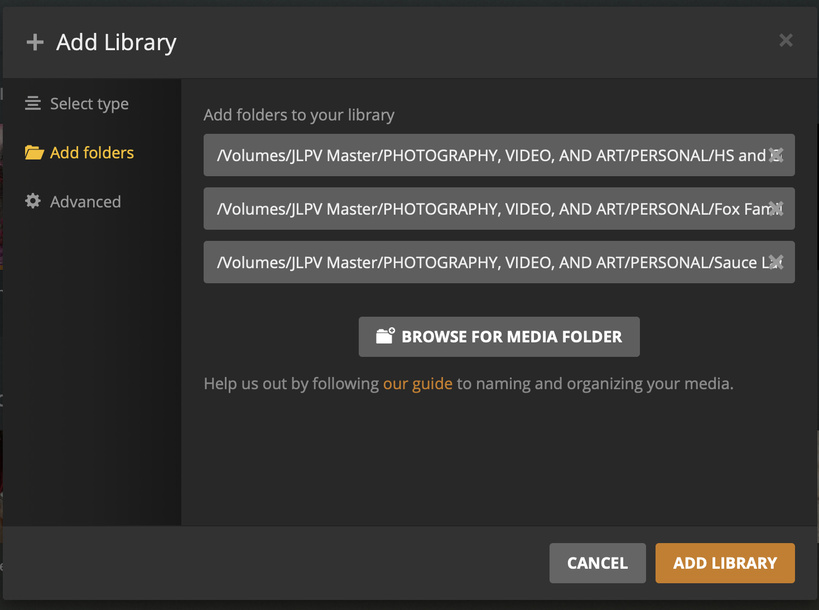Click the folder-plus icon in the Browse button

(385, 336)
